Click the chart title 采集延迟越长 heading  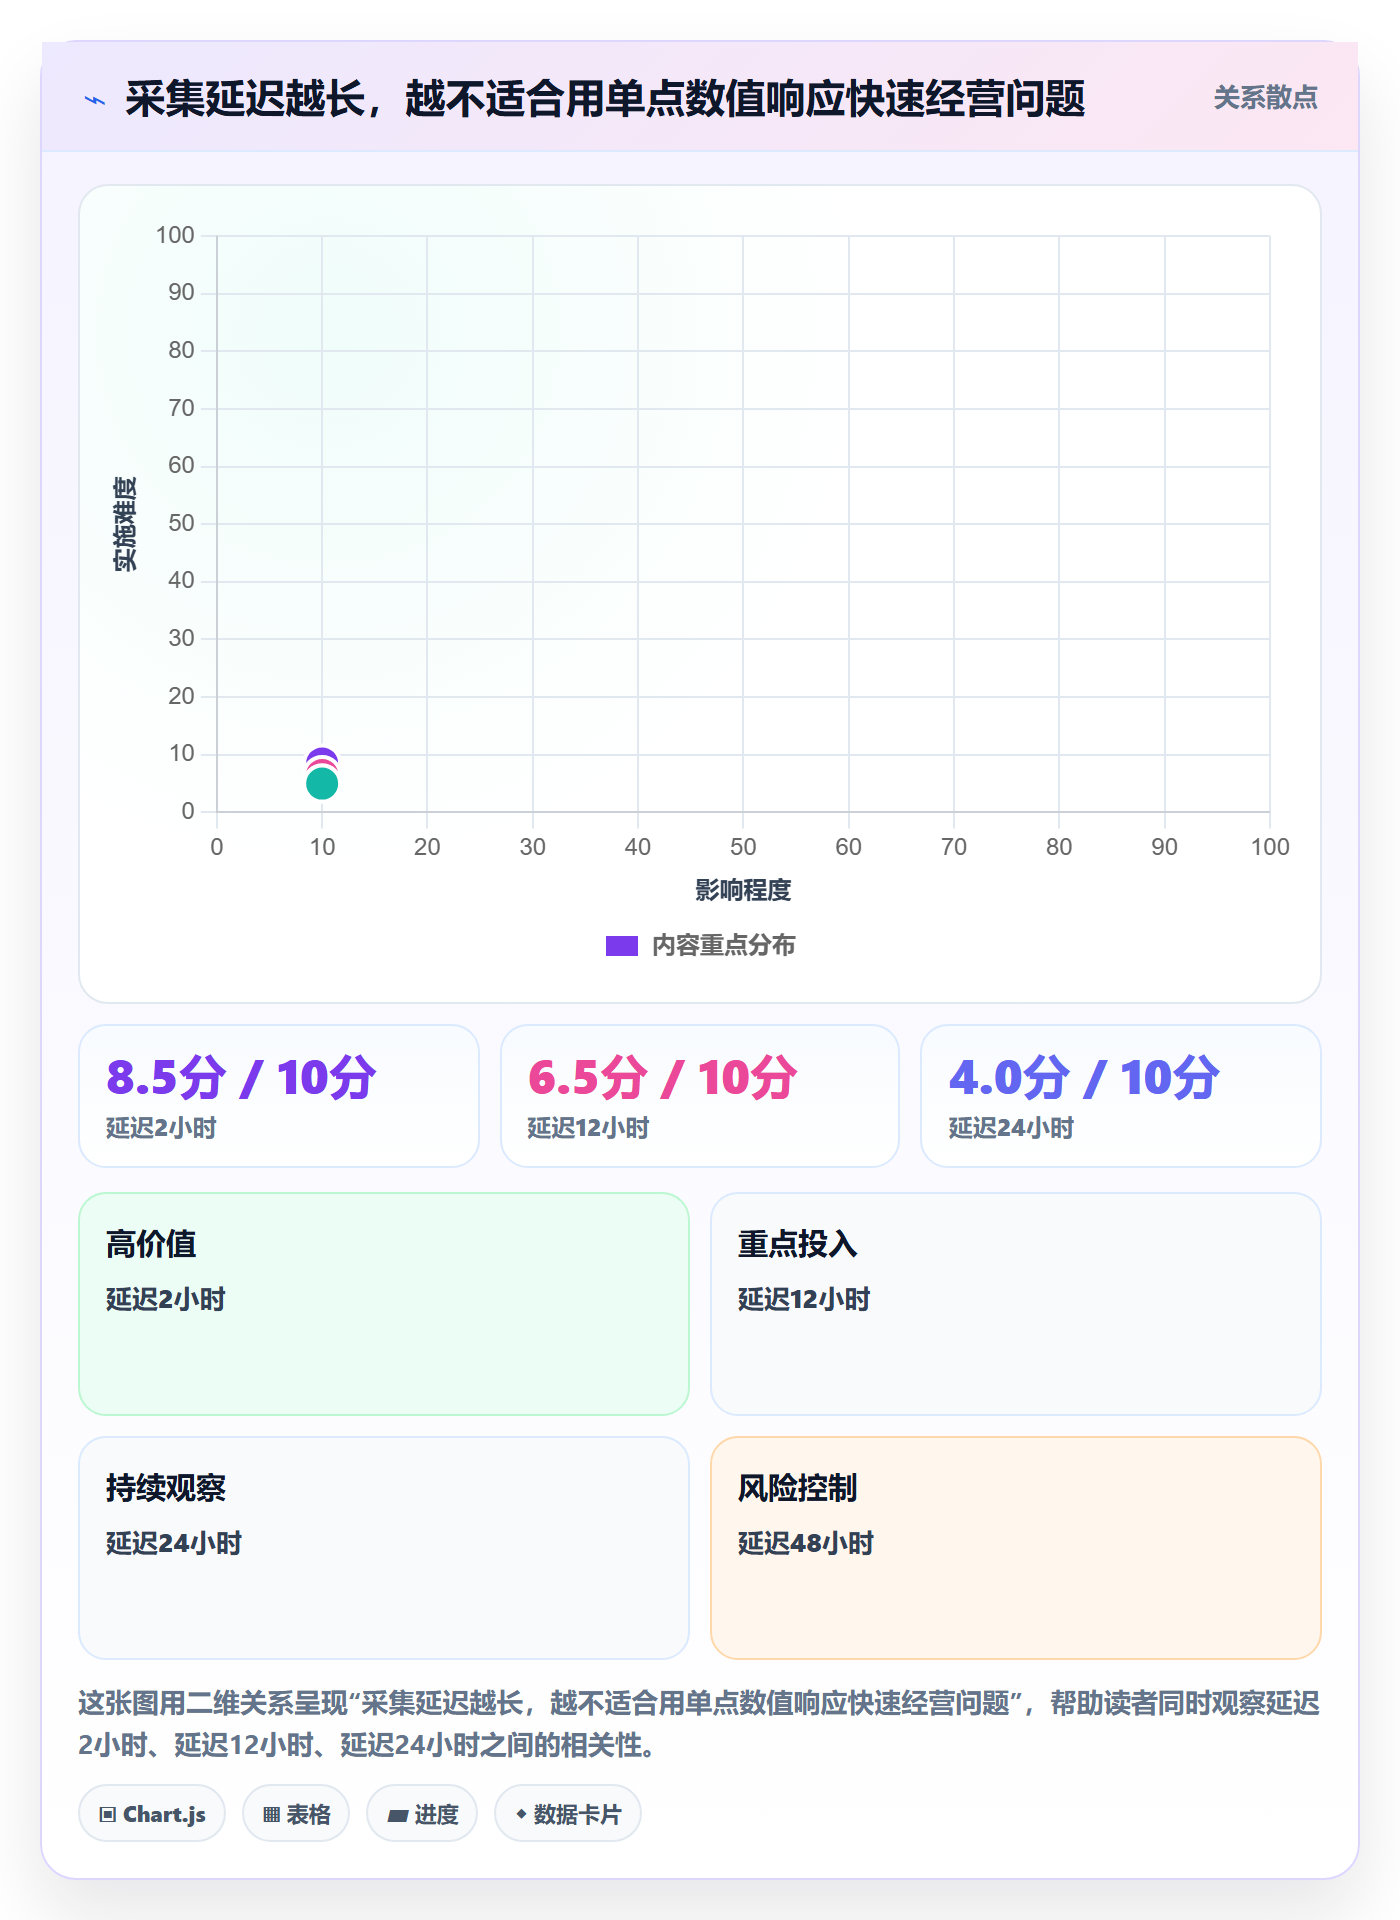[x=605, y=99]
